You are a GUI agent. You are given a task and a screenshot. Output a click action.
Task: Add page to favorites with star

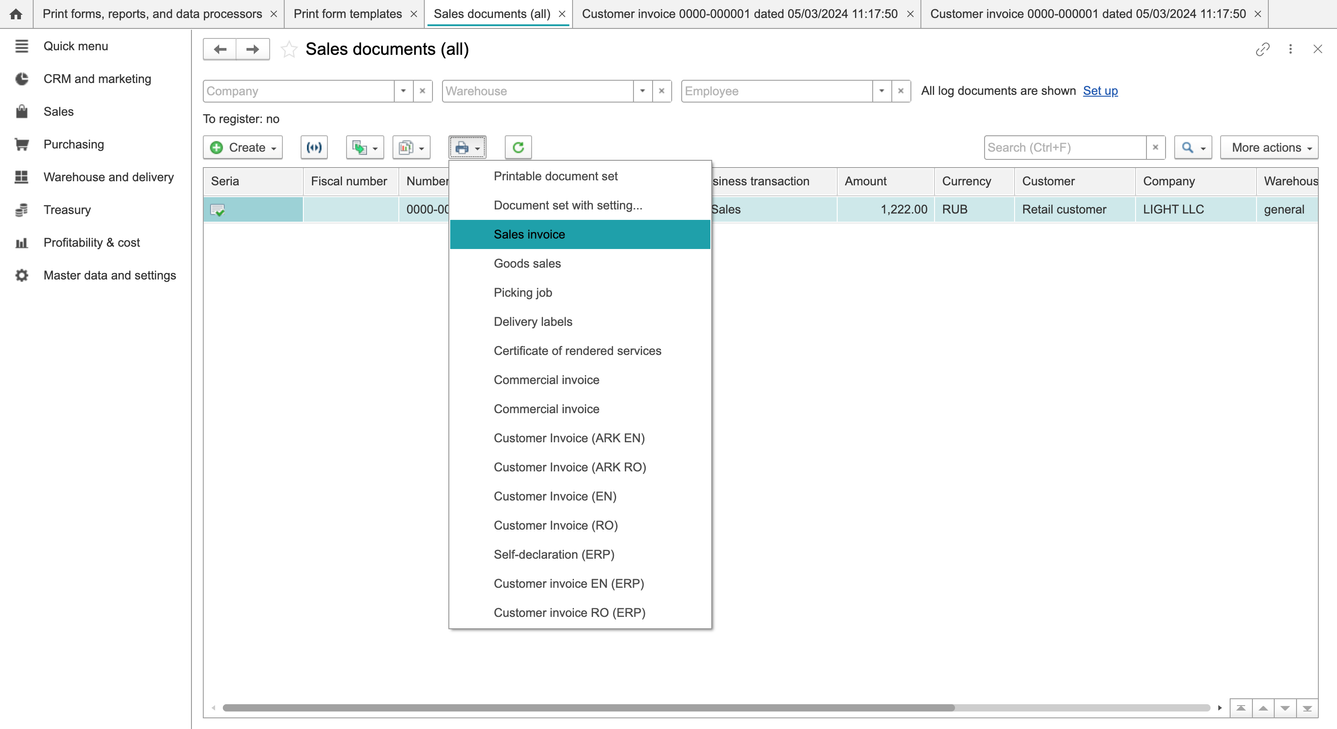pos(289,49)
